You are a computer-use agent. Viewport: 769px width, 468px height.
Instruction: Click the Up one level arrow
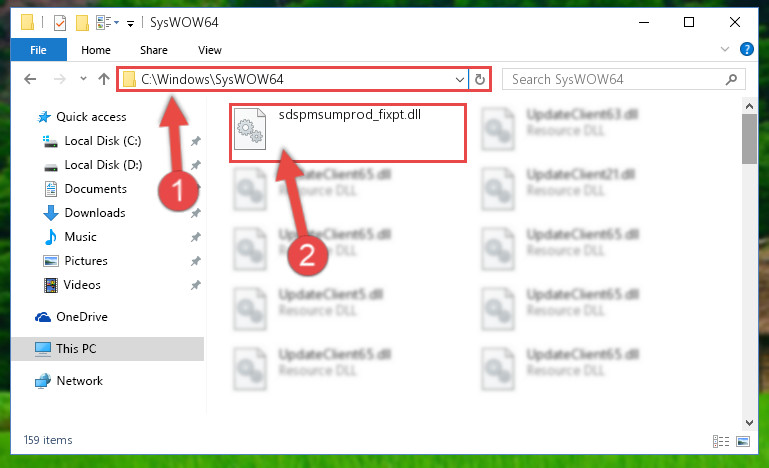[103, 79]
